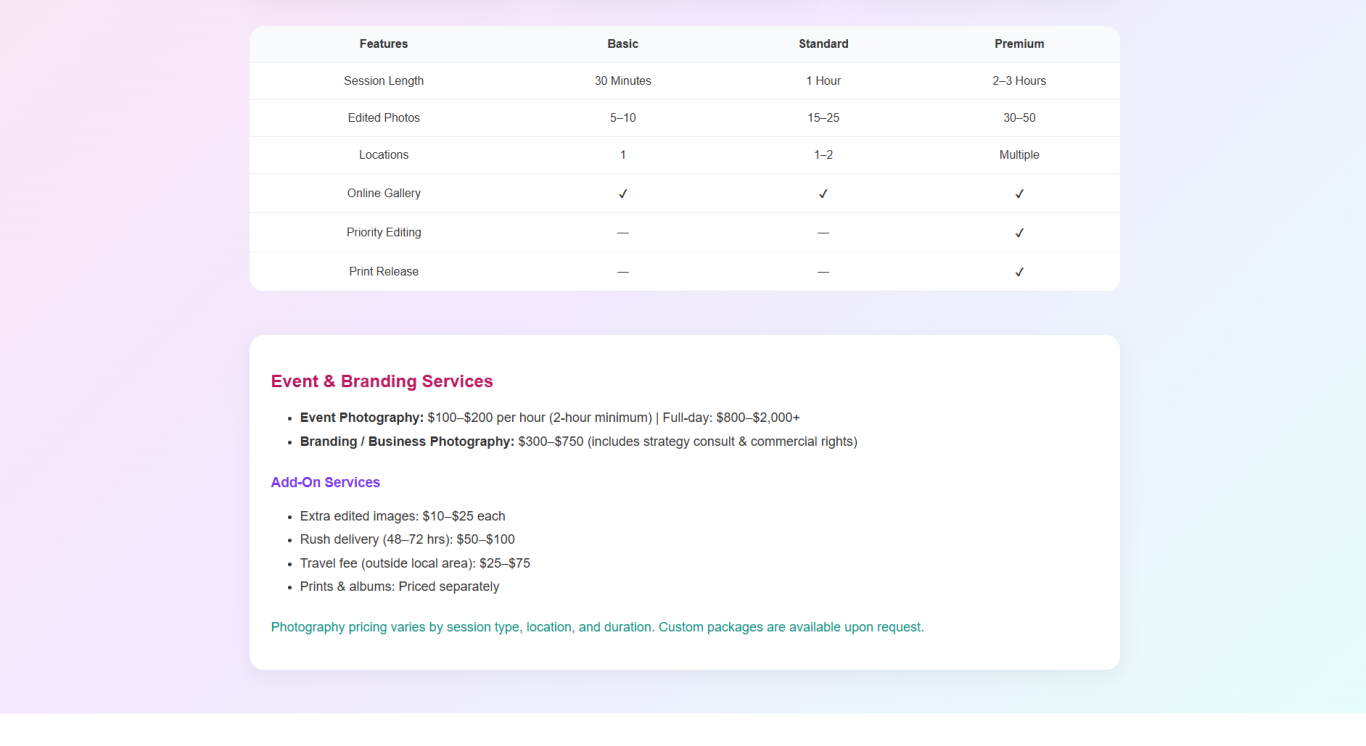This screenshot has height=746, width=1366.
Task: Click the Priority Editing dash under Standard
Action: (823, 233)
